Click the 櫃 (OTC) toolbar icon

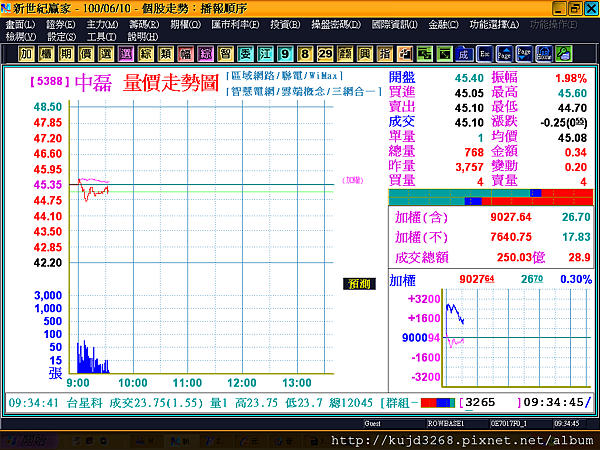coord(46,54)
